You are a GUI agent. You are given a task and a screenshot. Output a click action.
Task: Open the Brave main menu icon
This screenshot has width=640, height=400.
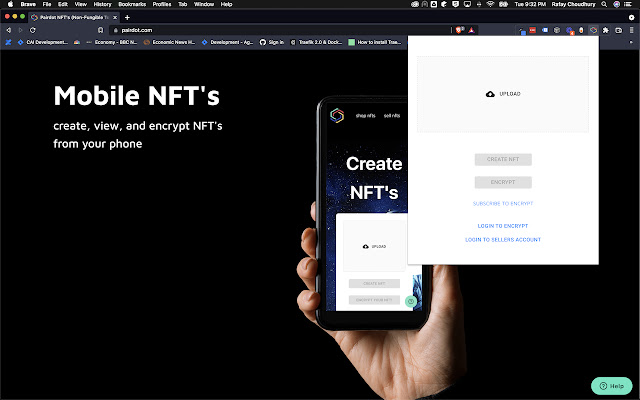point(631,30)
